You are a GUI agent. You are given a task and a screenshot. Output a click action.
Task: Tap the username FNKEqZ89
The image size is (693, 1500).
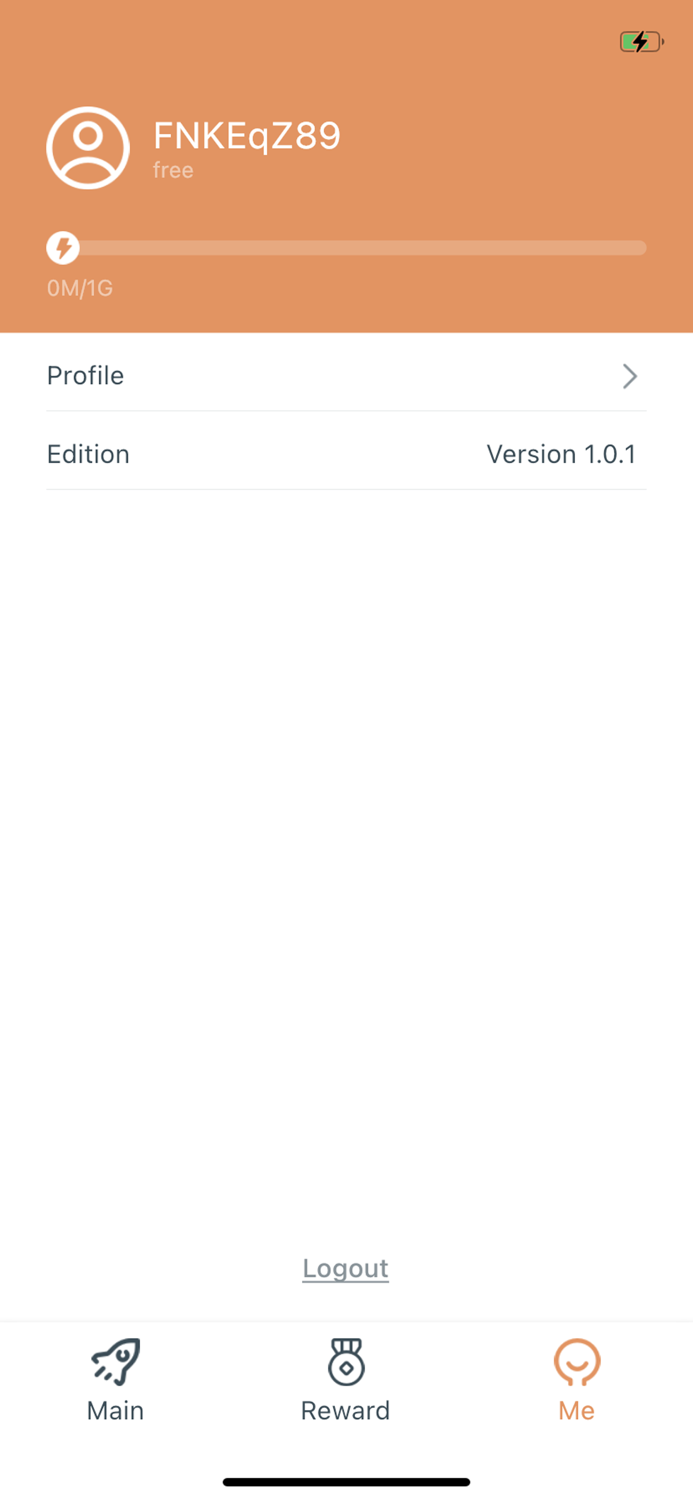click(x=247, y=135)
